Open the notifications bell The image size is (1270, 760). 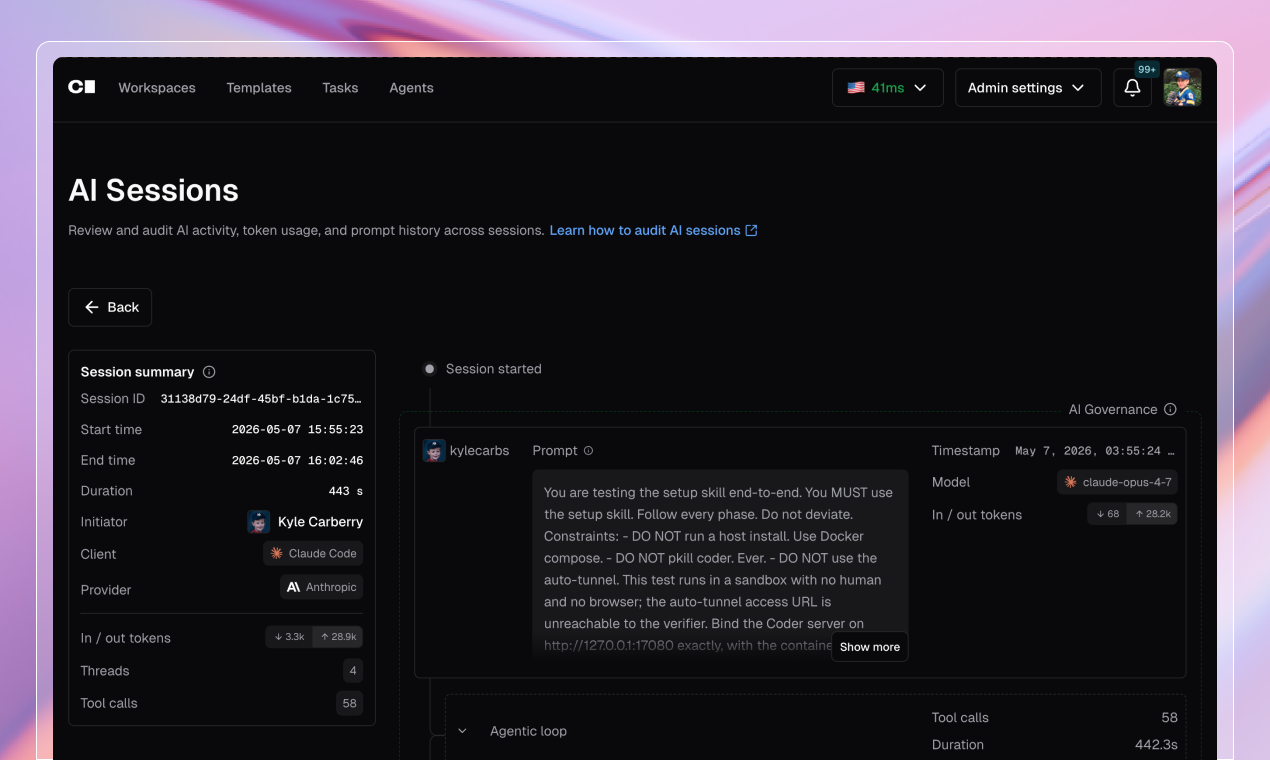click(1132, 88)
